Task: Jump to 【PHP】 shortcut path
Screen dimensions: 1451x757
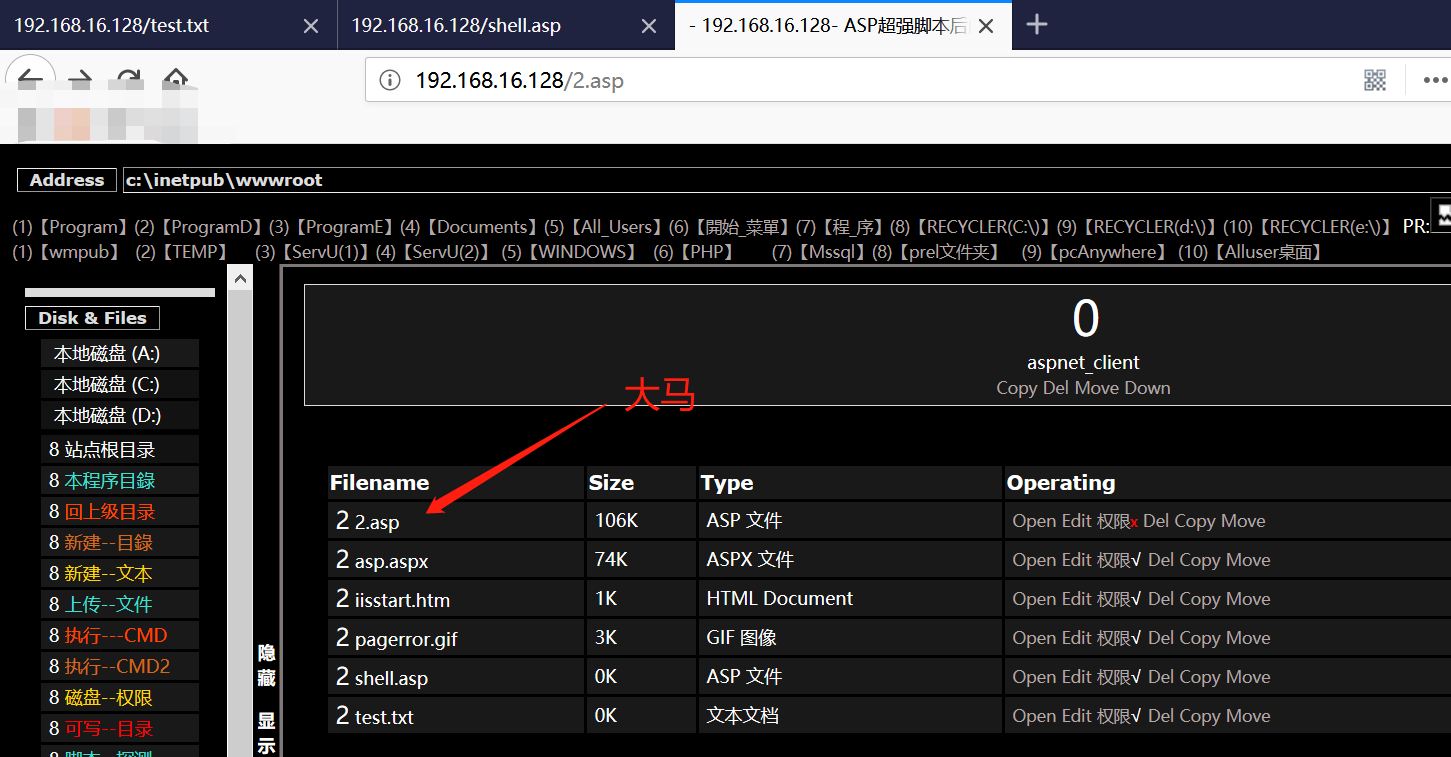Action: pyautogui.click(x=708, y=252)
